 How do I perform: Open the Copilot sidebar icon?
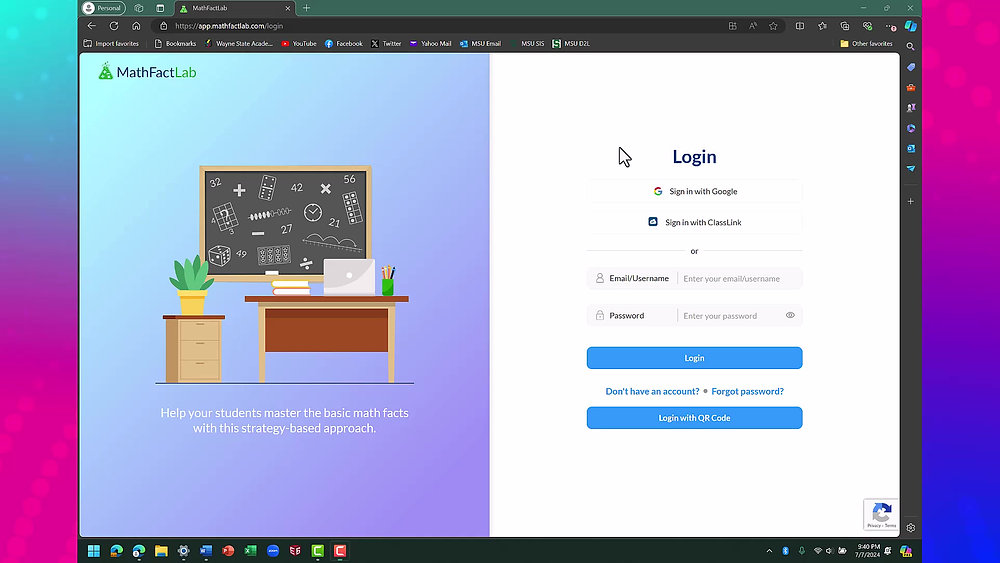pyautogui.click(x=911, y=26)
